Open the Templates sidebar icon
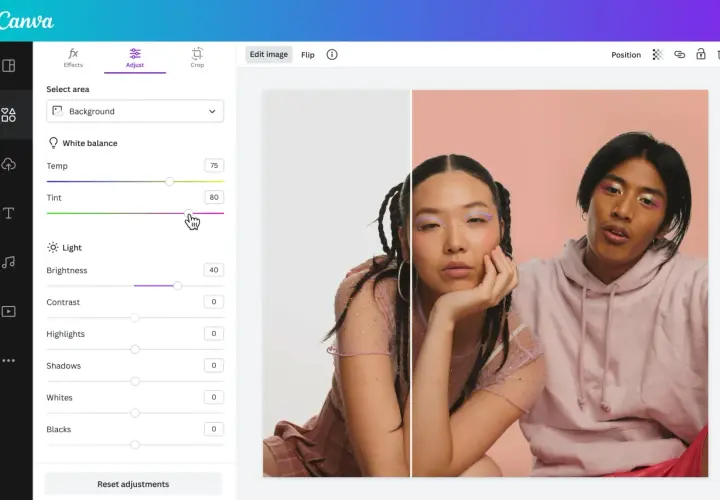This screenshot has width=720, height=500. (8, 66)
